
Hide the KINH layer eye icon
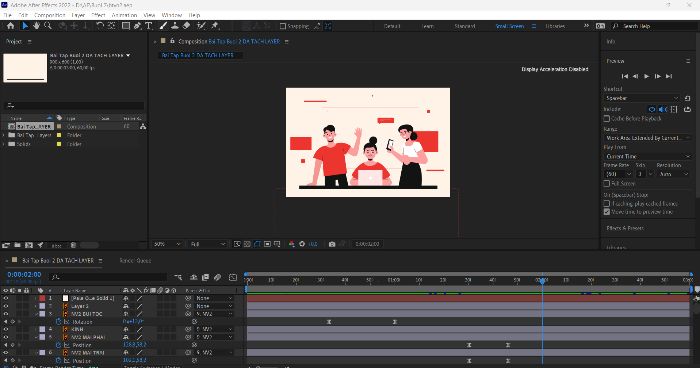[6, 330]
